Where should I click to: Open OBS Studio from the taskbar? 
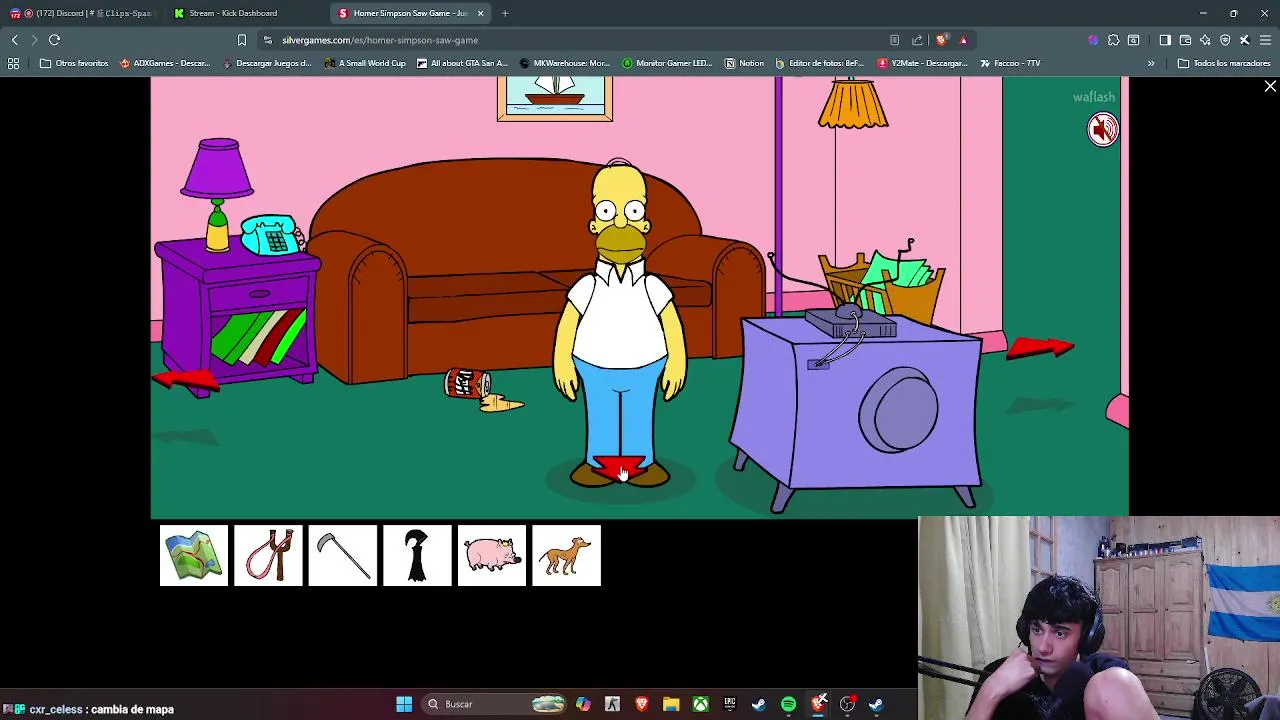click(x=847, y=704)
